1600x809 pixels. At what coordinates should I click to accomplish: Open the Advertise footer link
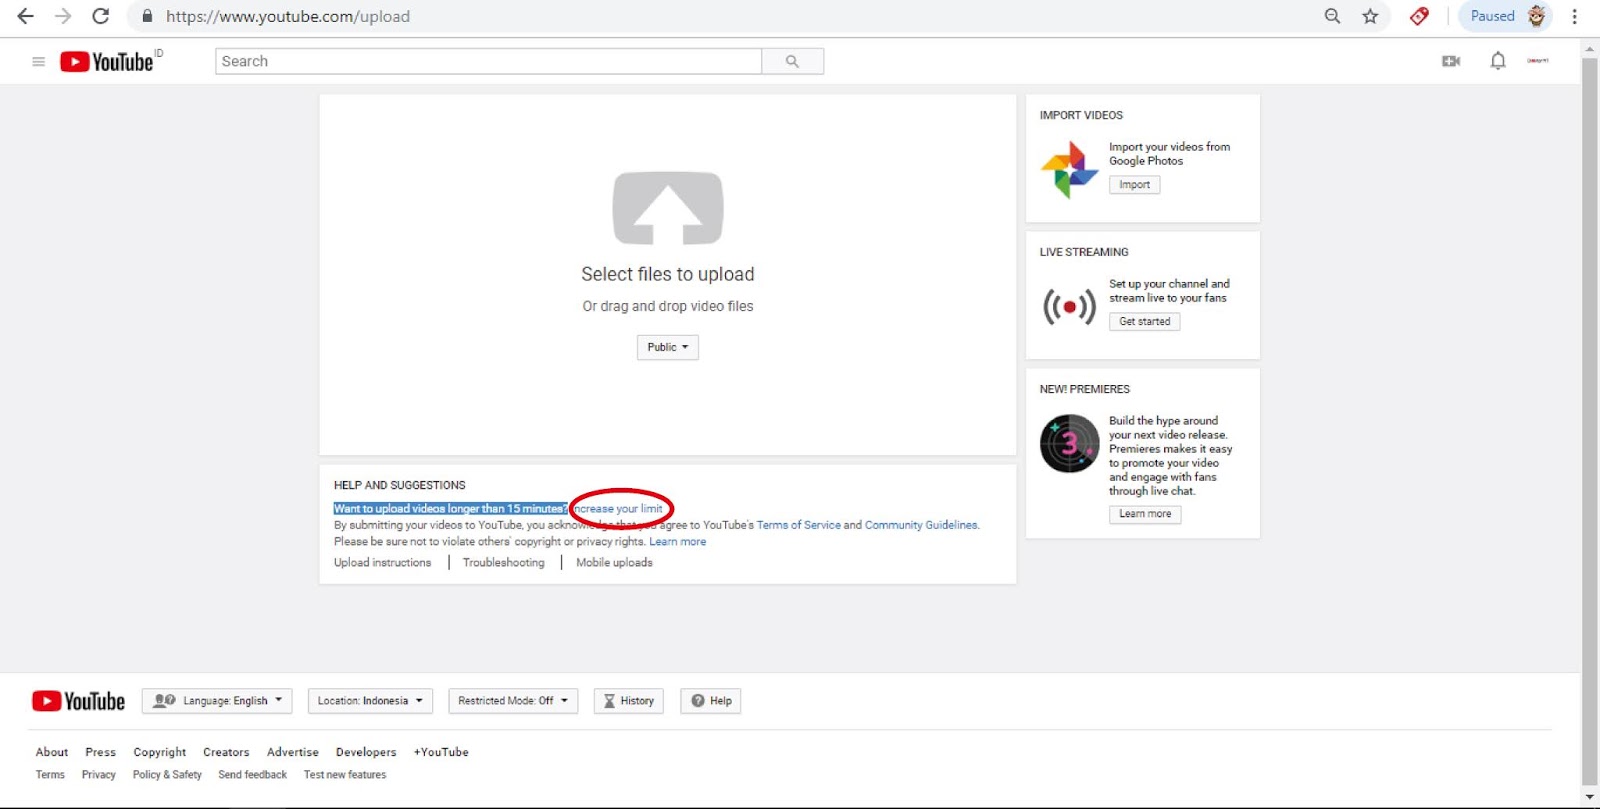tap(293, 752)
